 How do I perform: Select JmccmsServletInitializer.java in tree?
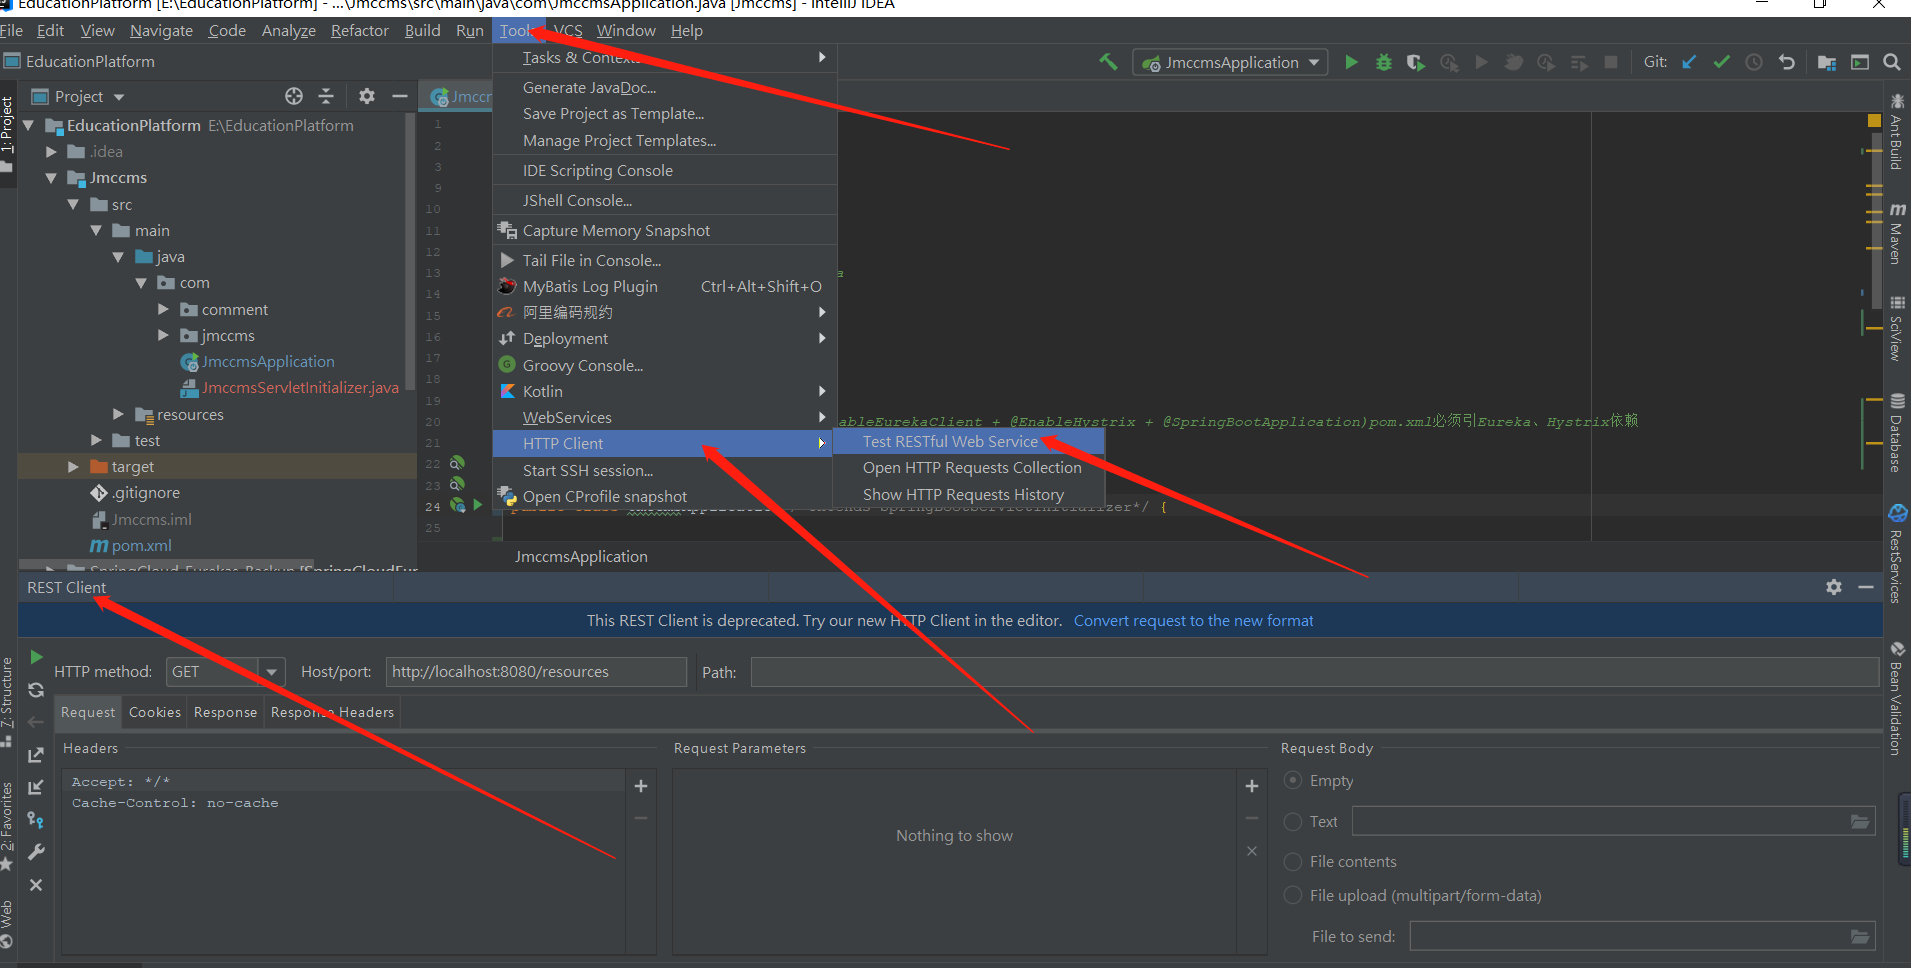(x=300, y=387)
